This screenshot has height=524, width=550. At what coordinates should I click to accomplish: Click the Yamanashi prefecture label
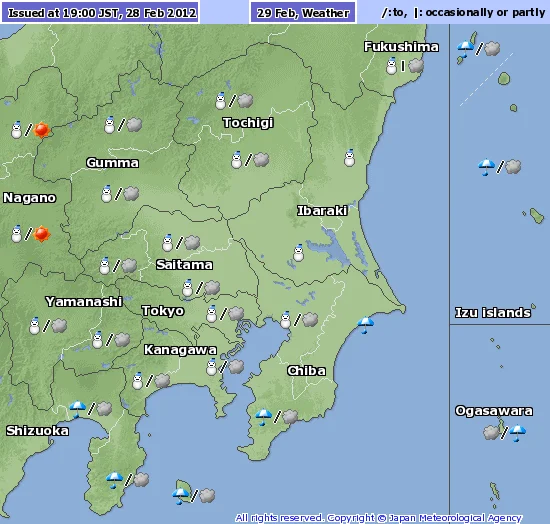point(84,302)
